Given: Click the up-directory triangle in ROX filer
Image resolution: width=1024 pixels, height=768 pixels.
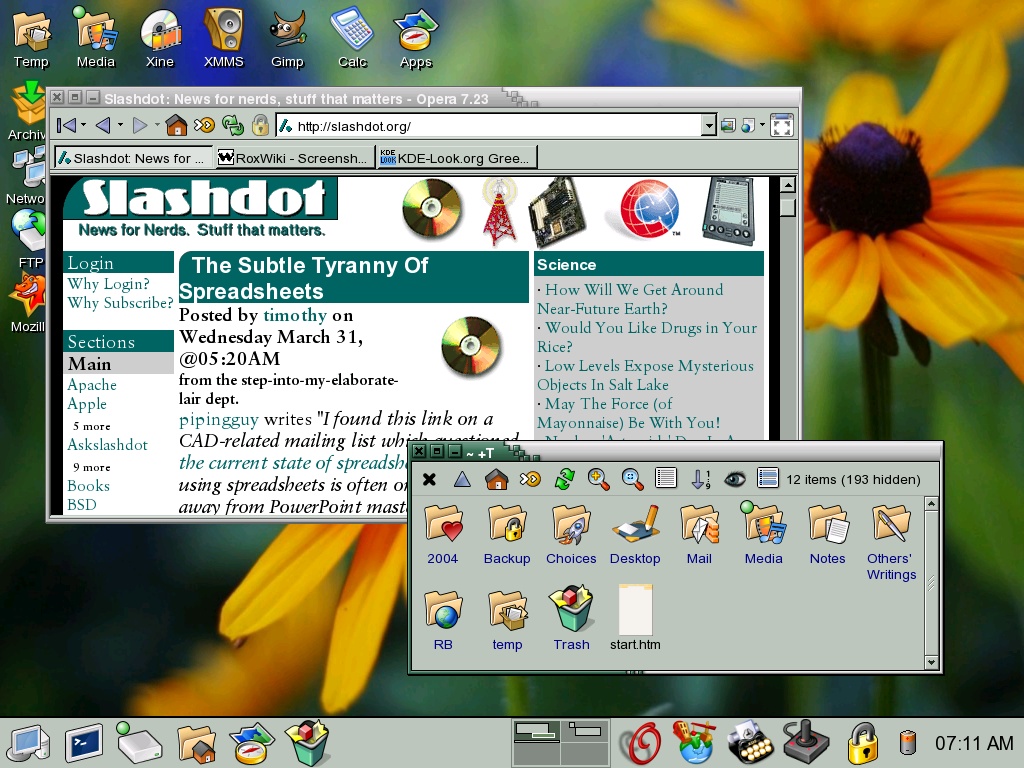Looking at the screenshot, I should click(x=462, y=480).
